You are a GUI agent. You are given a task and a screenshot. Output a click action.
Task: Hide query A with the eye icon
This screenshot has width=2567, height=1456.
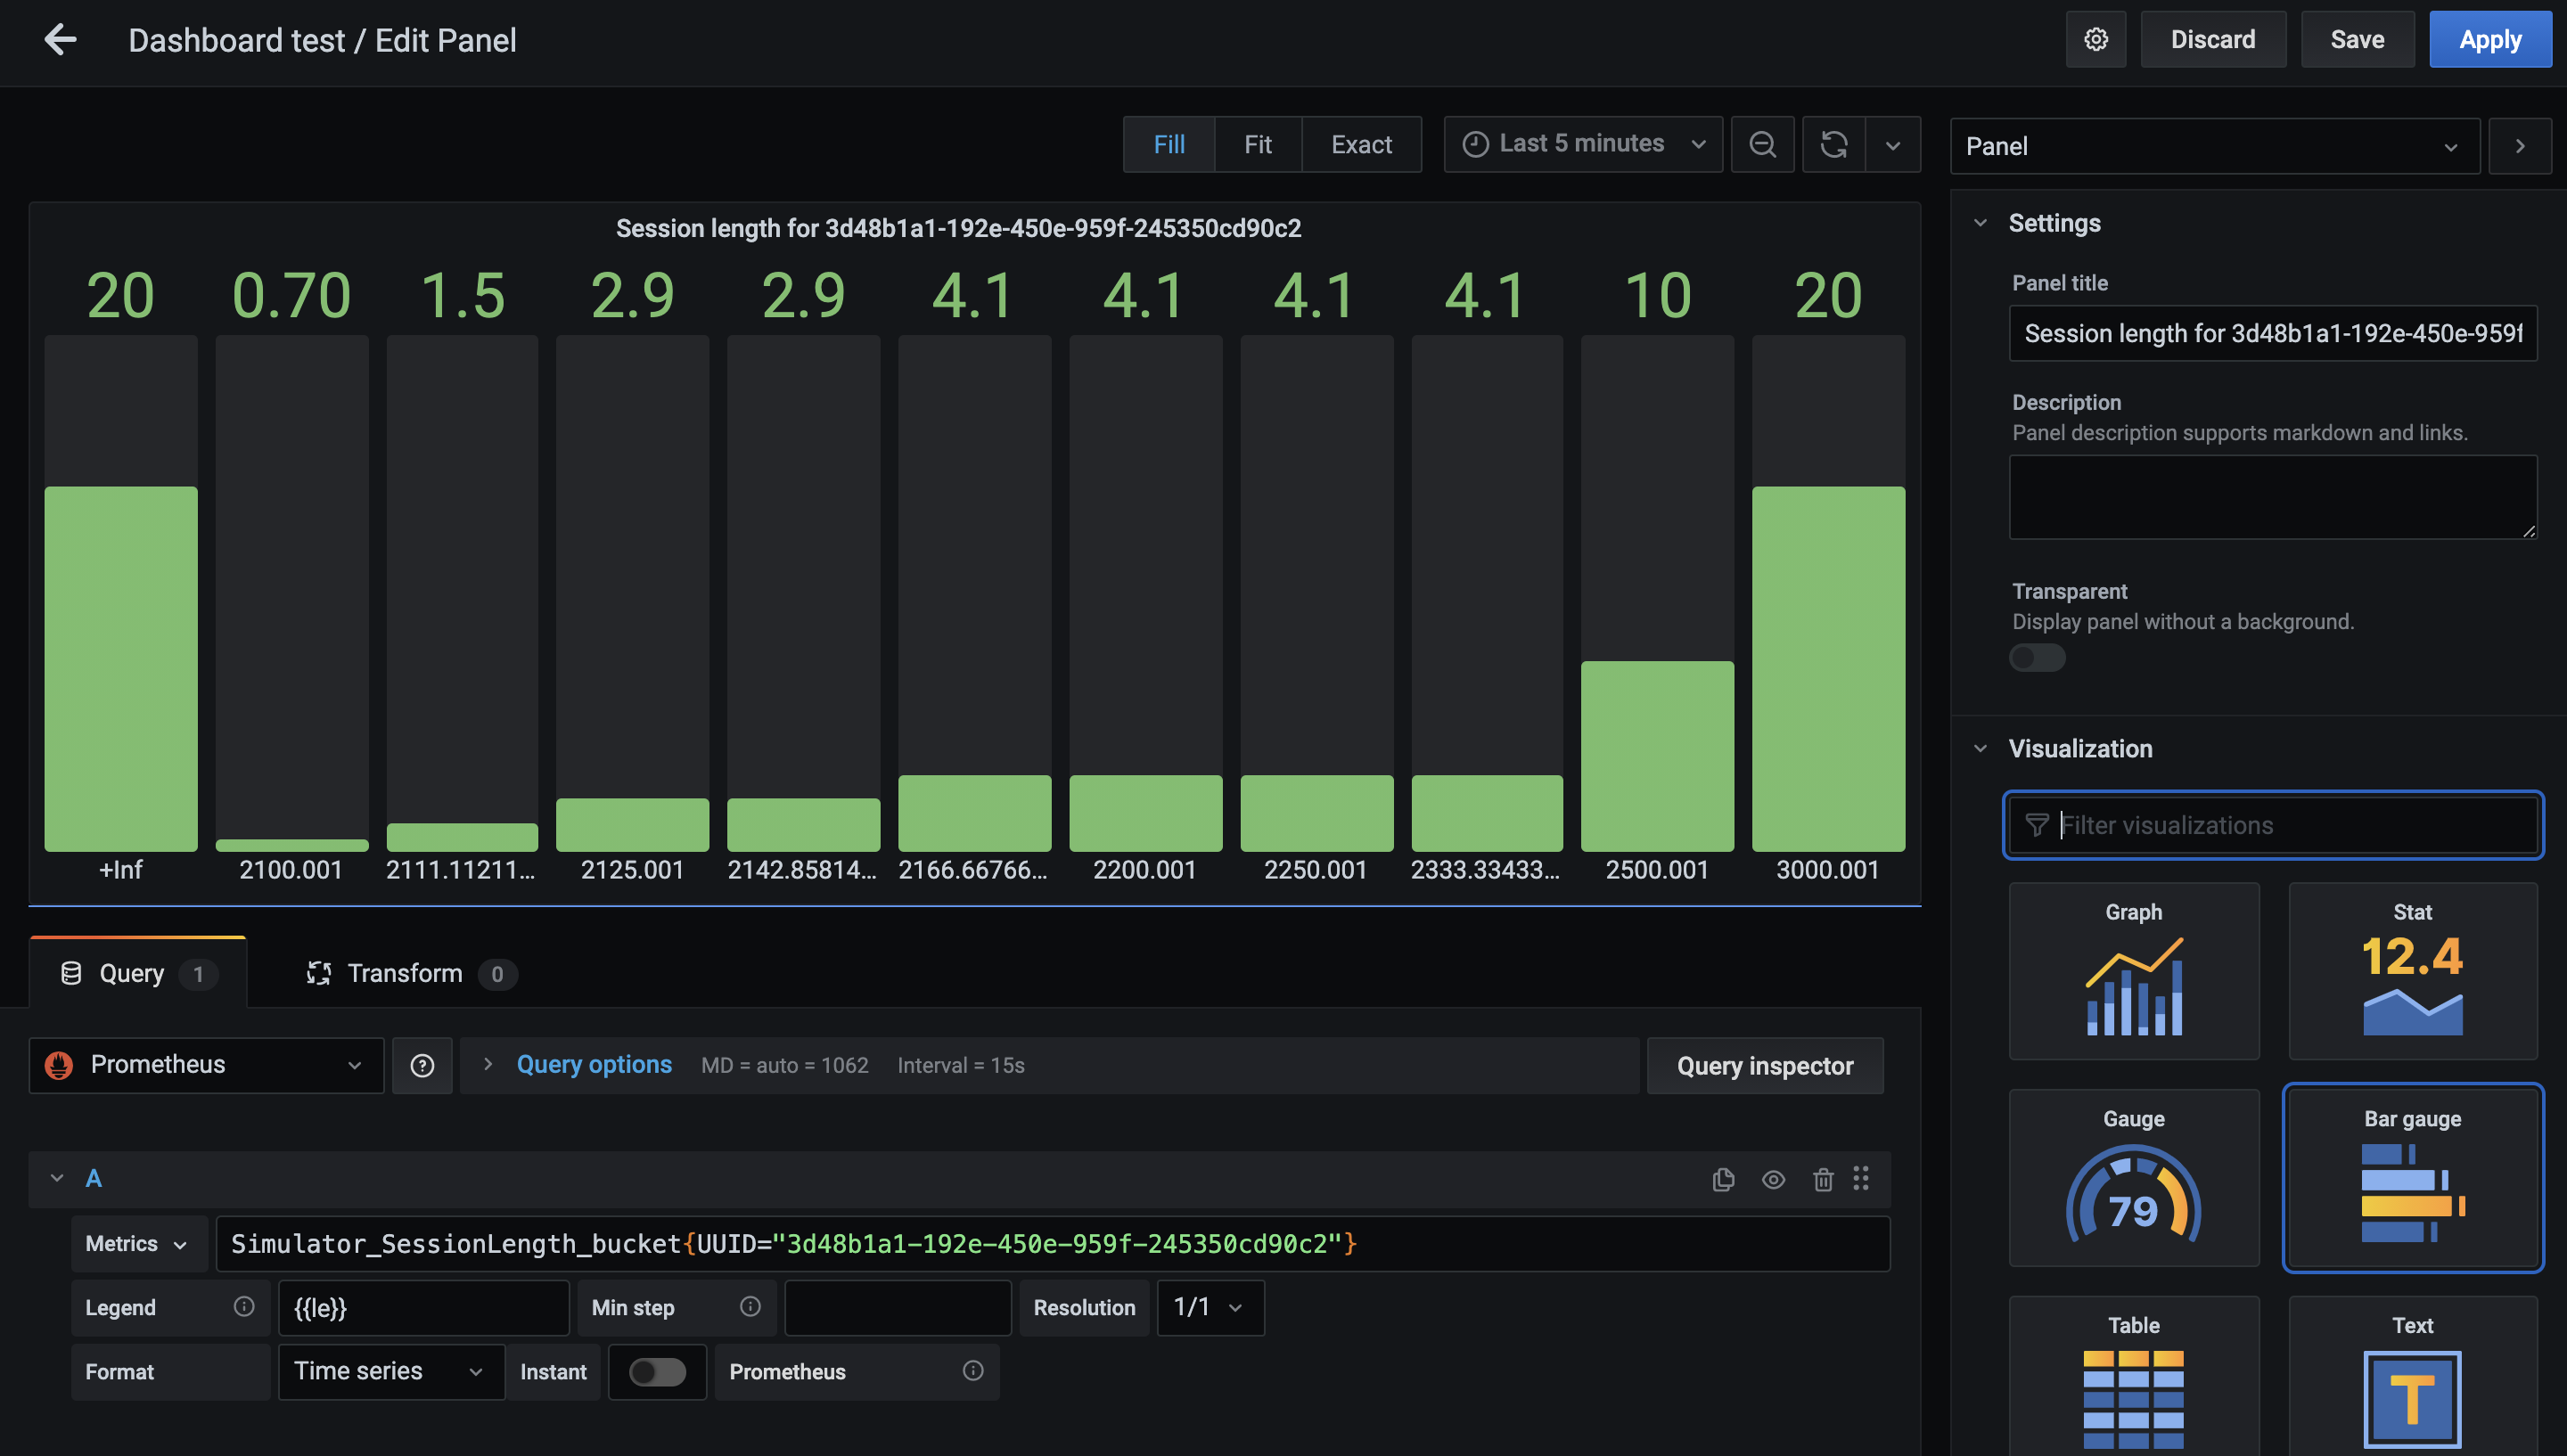click(1772, 1179)
